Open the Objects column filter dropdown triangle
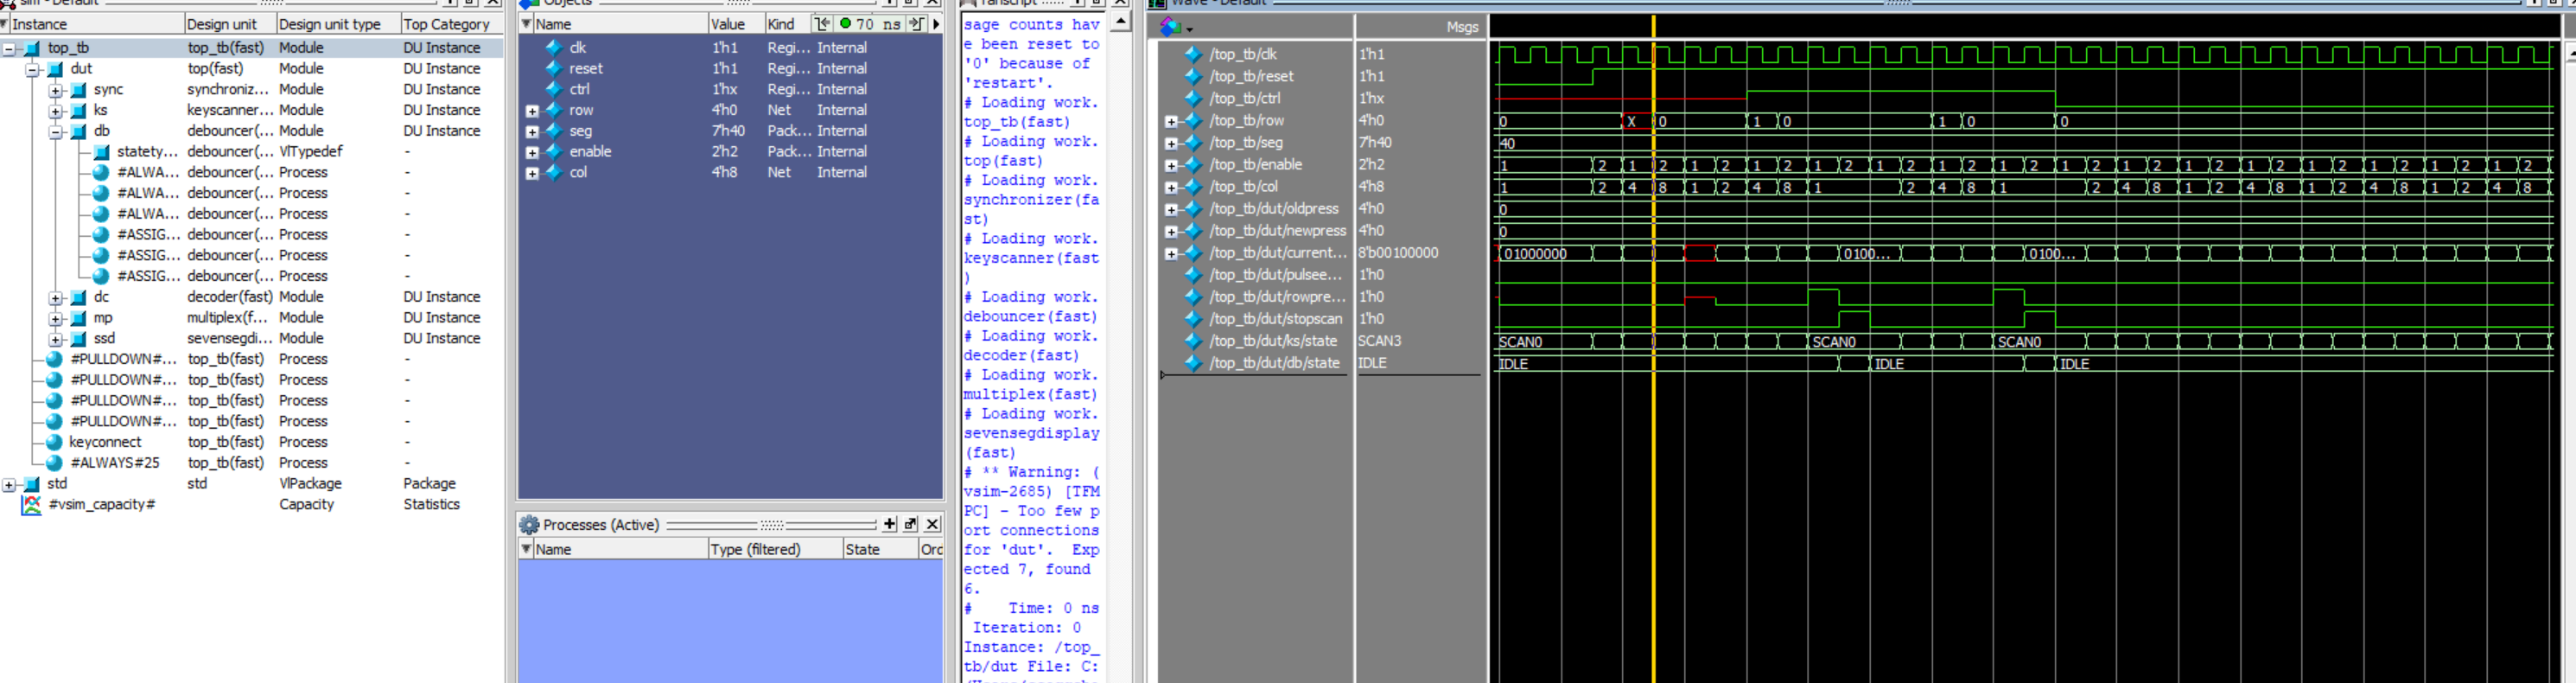Image resolution: width=2576 pixels, height=683 pixels. coord(526,24)
